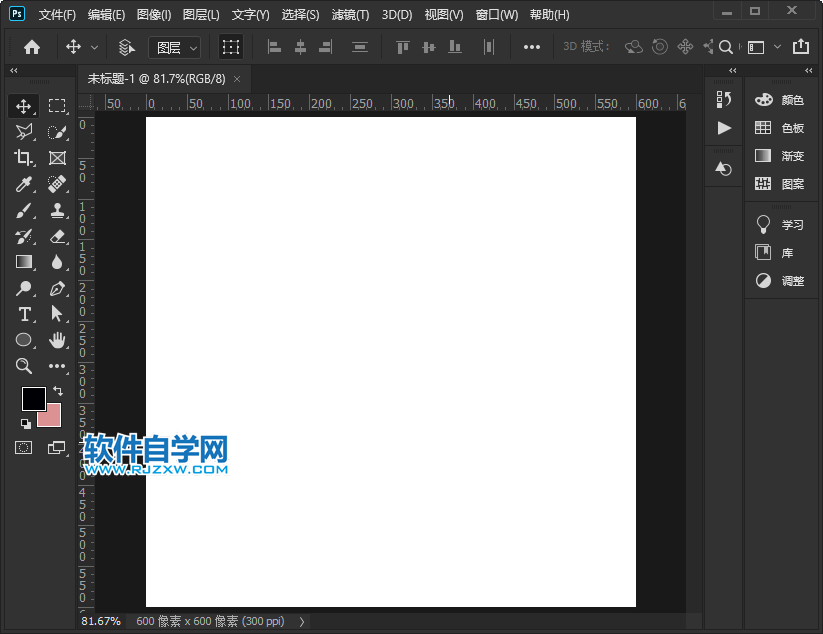This screenshot has width=823, height=634.
Task: Select the Eyedropper tool
Action: [24, 184]
